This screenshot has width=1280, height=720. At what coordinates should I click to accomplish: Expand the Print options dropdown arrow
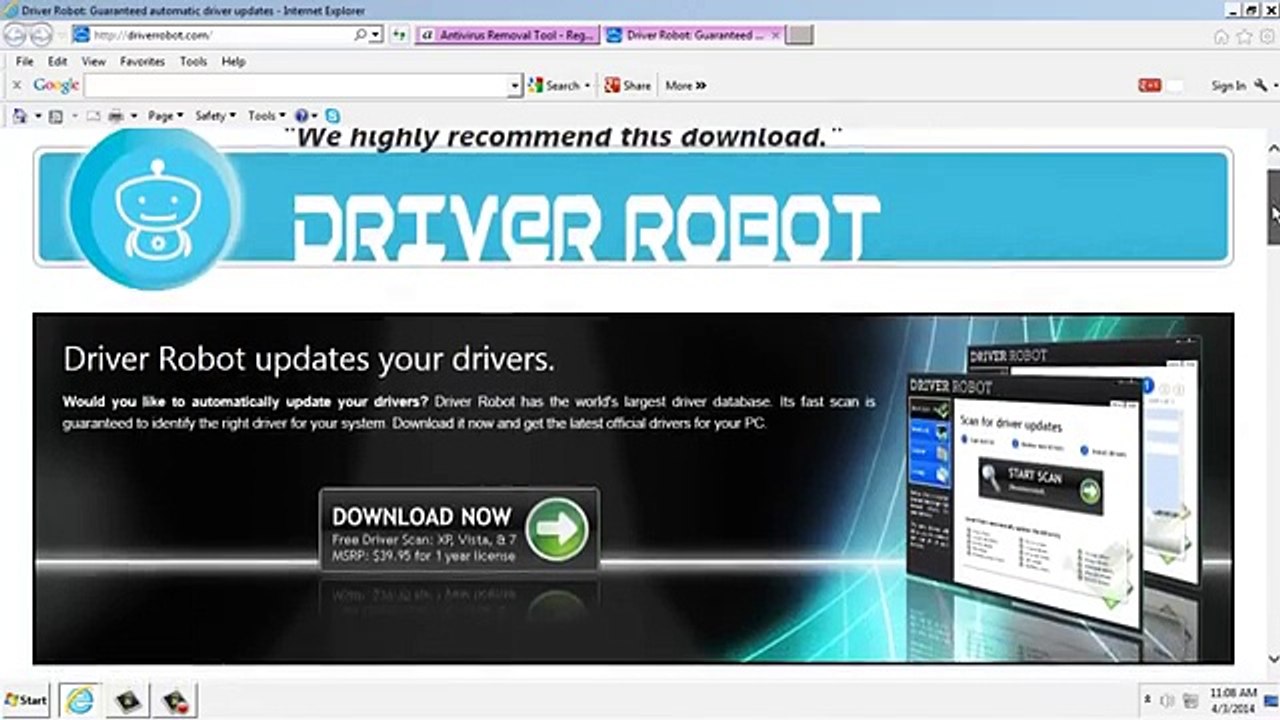pyautogui.click(x=133, y=116)
